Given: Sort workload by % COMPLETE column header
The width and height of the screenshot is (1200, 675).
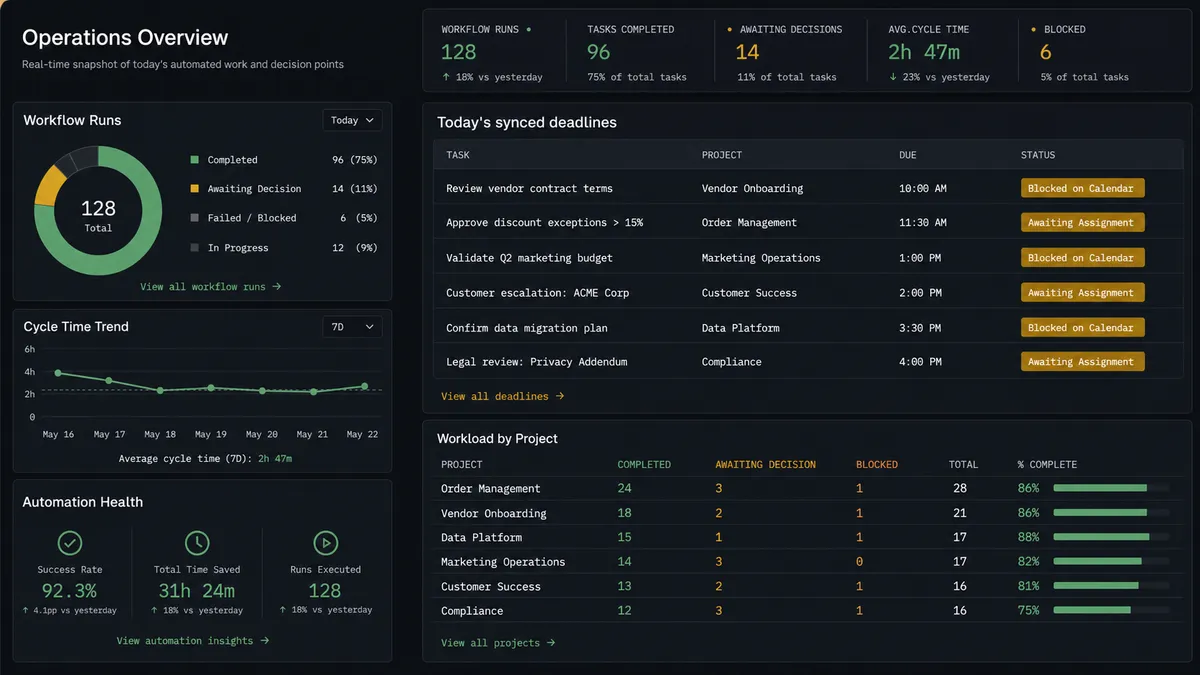Looking at the screenshot, I should coord(1047,465).
